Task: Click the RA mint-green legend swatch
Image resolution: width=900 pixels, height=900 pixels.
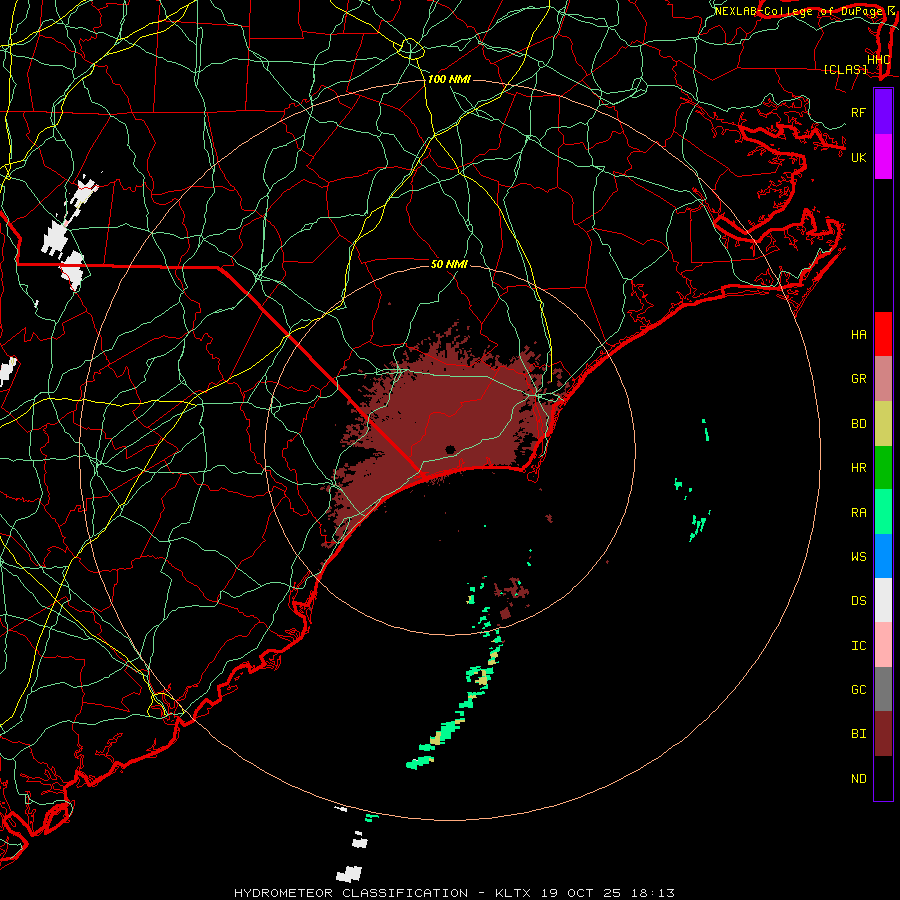Action: point(883,512)
